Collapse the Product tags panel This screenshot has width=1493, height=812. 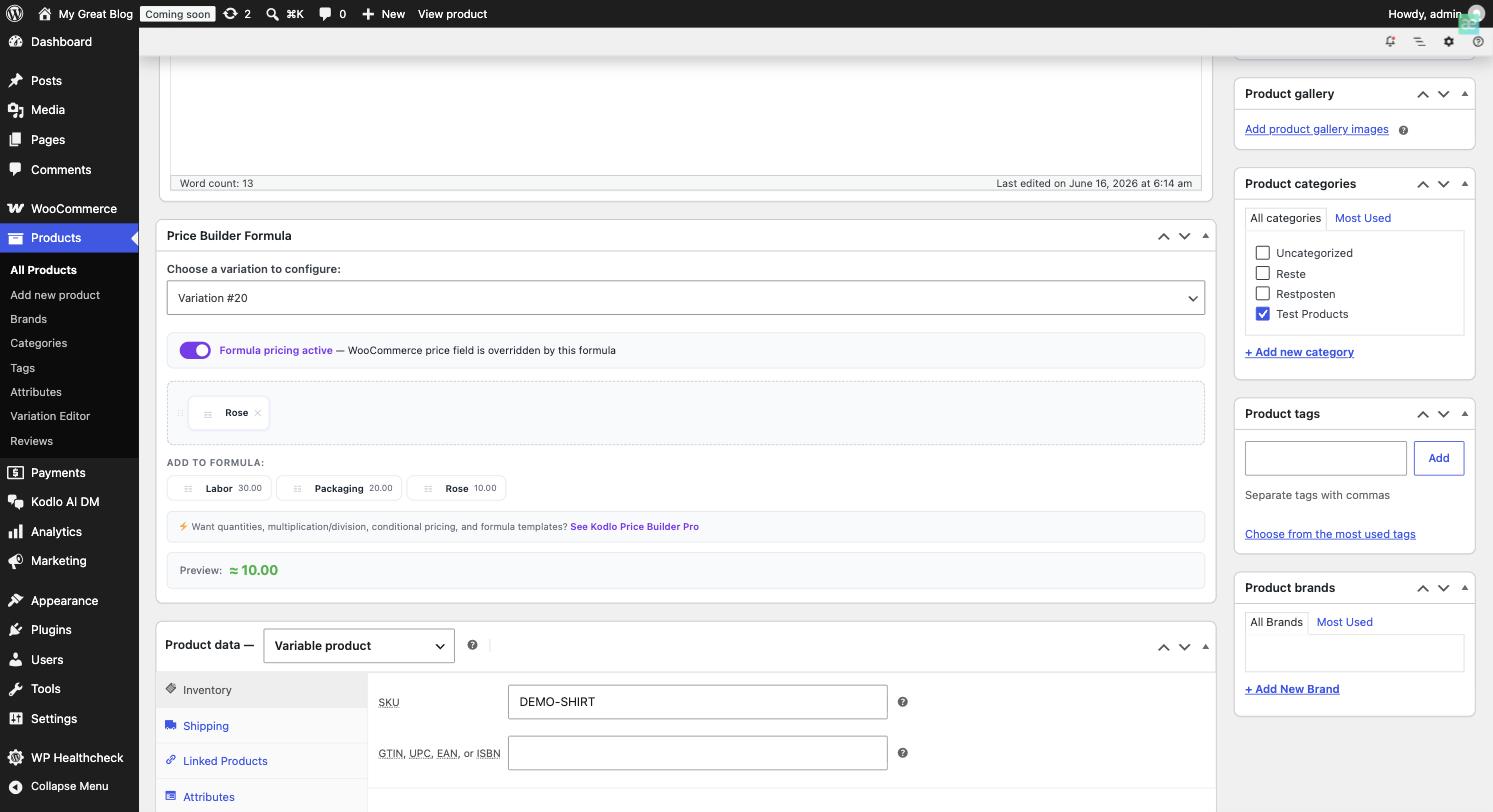click(1465, 414)
